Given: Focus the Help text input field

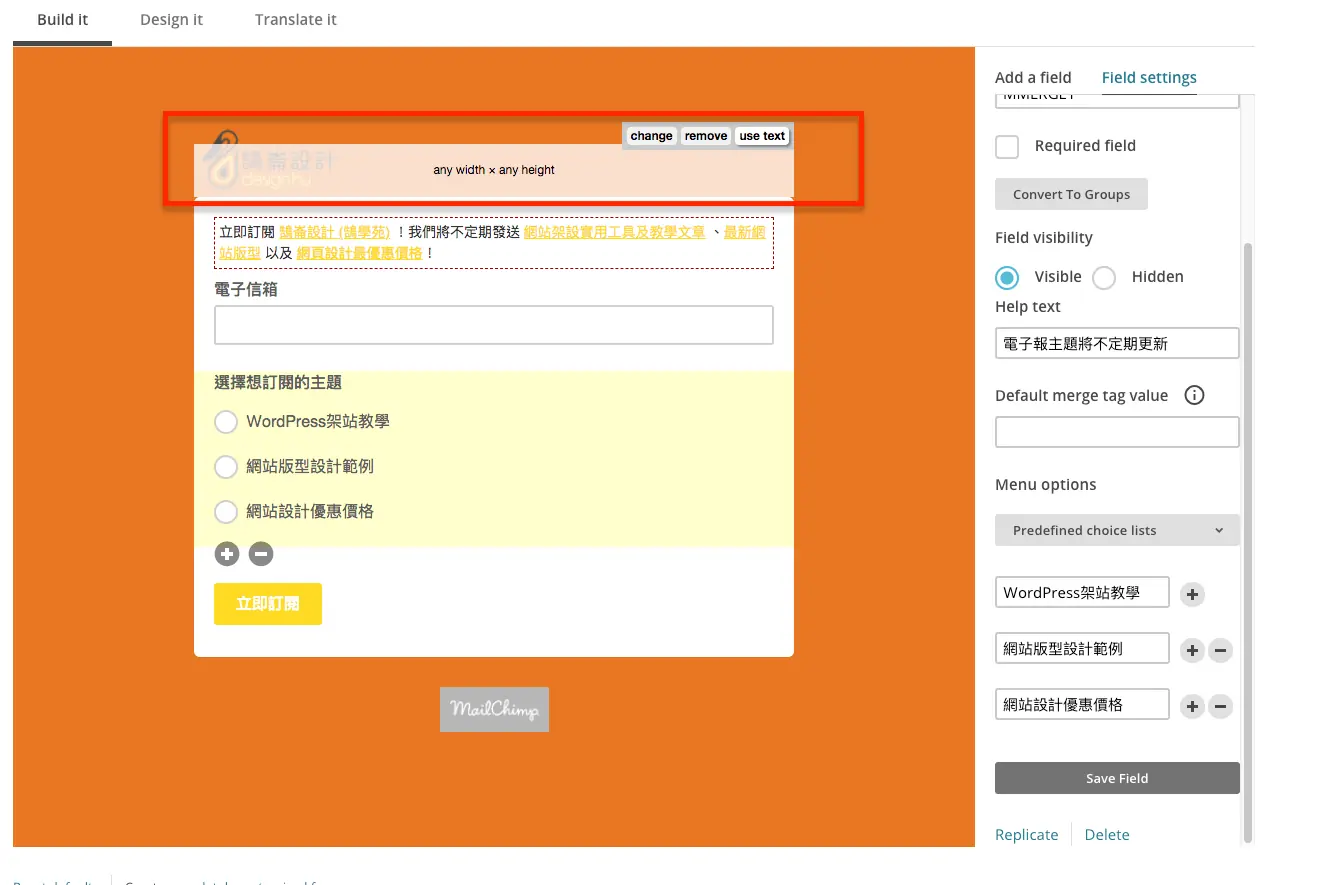Looking at the screenshot, I should click(x=1117, y=343).
